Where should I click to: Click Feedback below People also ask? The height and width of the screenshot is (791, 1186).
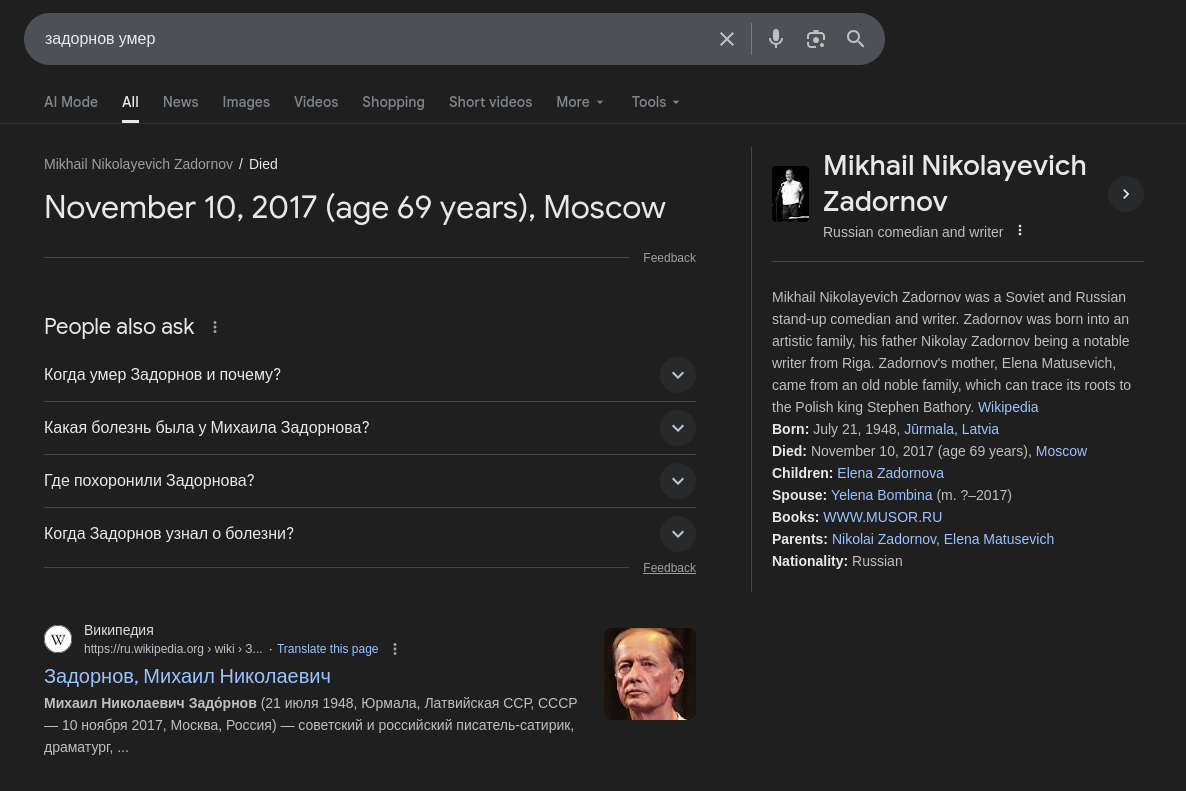tap(669, 568)
